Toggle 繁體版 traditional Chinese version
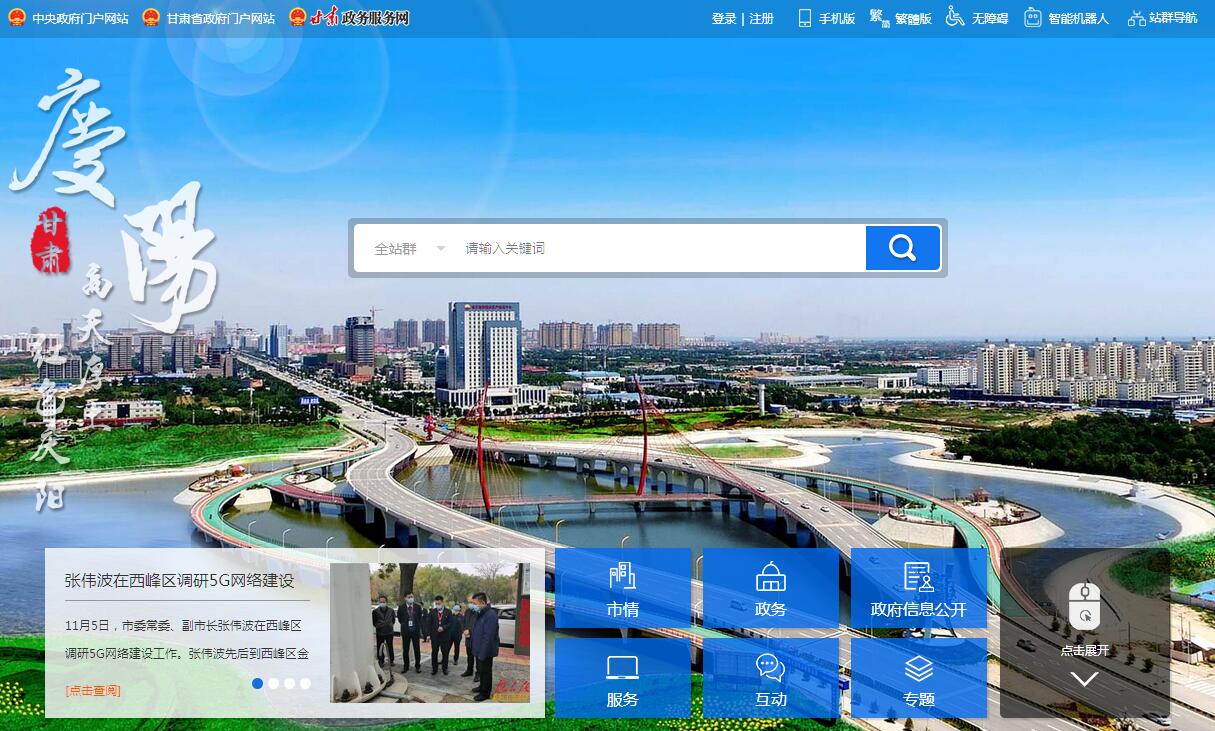The image size is (1215, 731). click(x=900, y=18)
